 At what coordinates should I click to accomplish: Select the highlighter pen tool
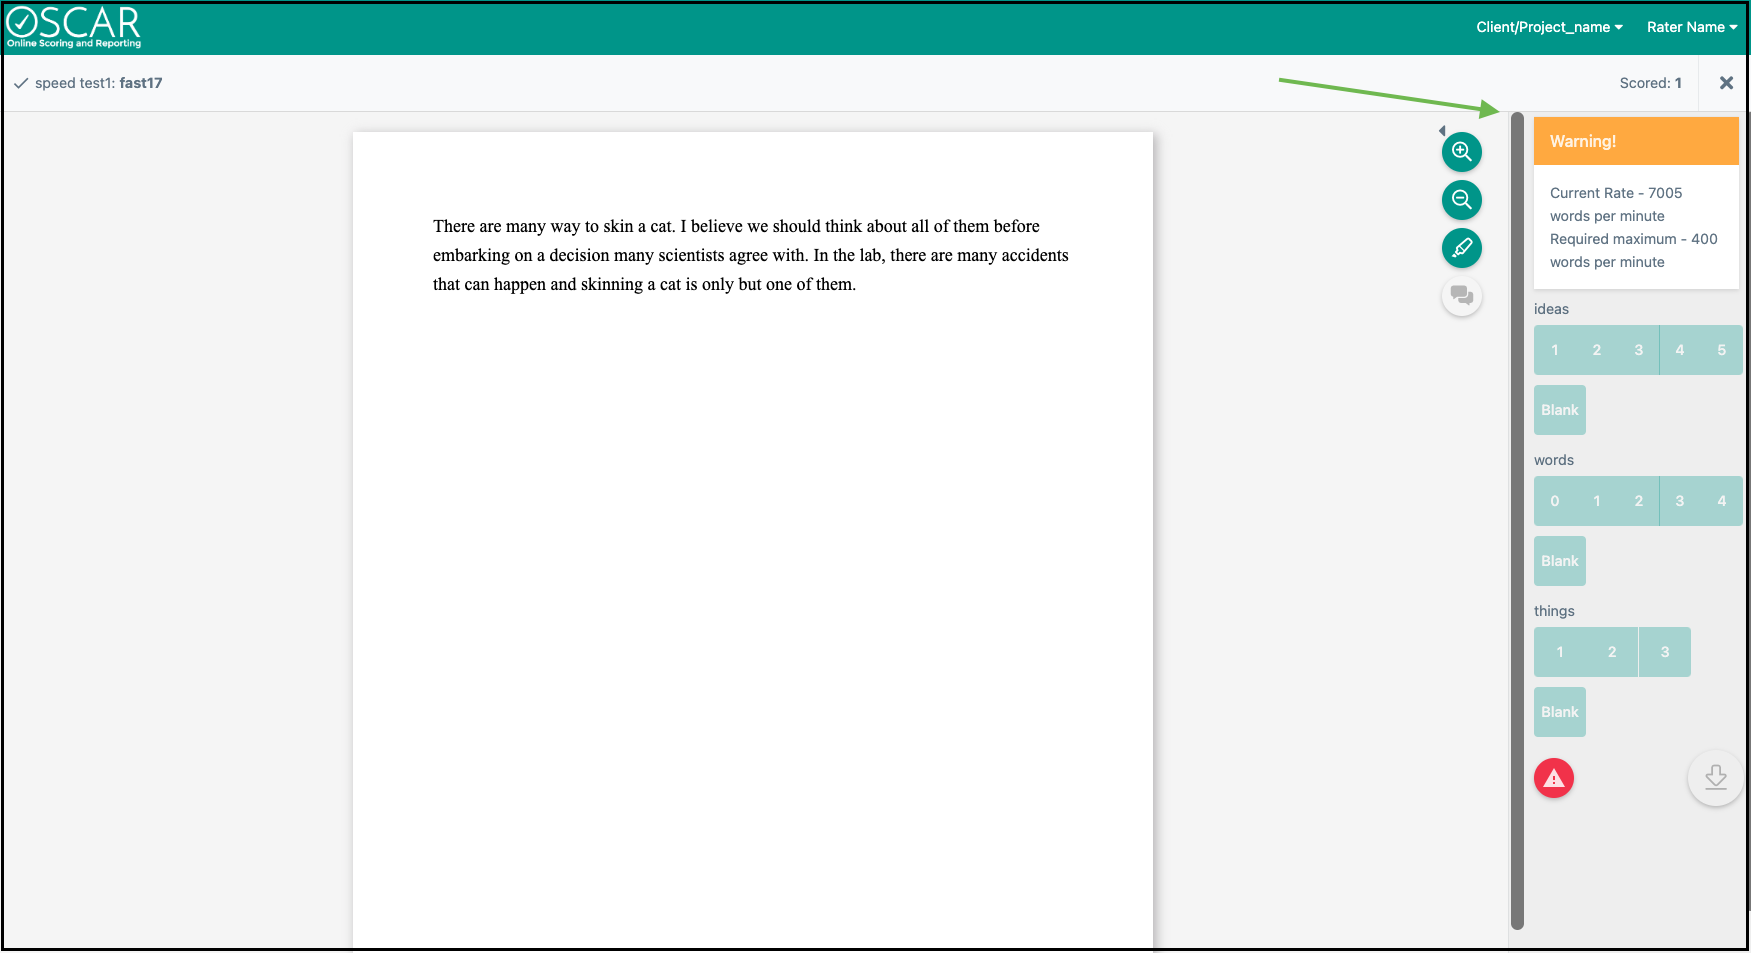[x=1461, y=248]
